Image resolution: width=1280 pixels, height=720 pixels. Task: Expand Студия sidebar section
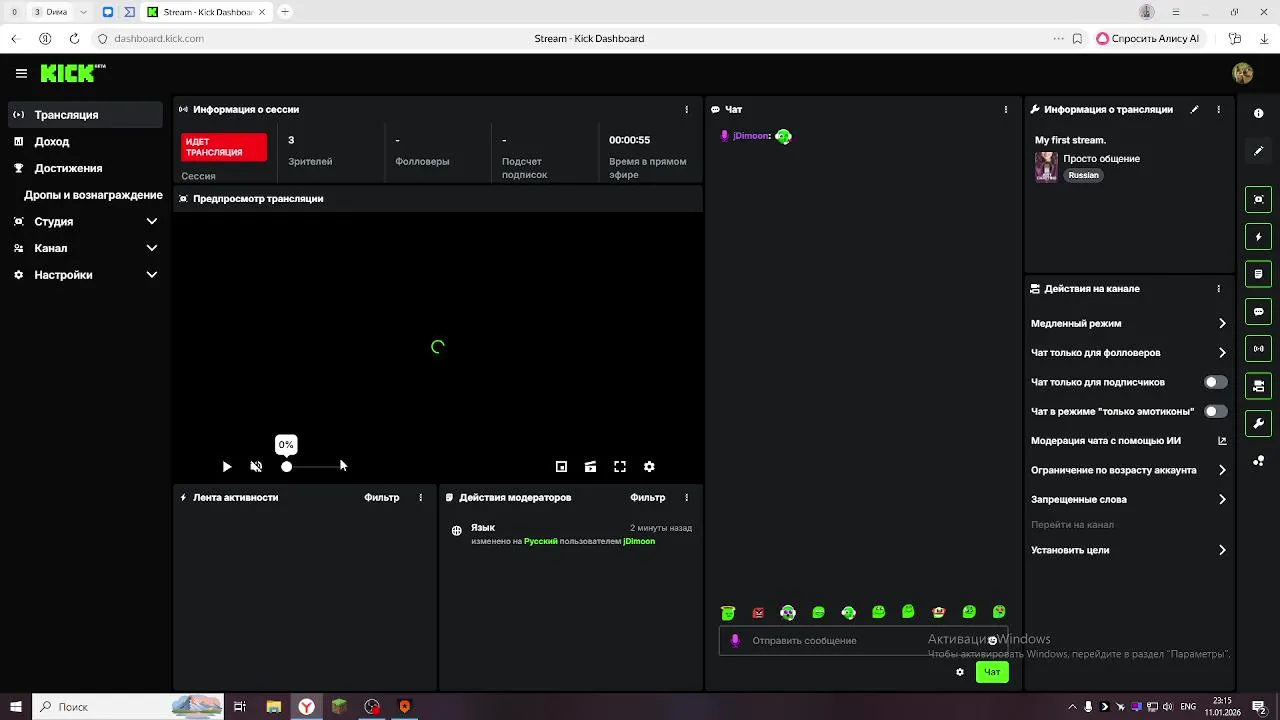(x=85, y=222)
